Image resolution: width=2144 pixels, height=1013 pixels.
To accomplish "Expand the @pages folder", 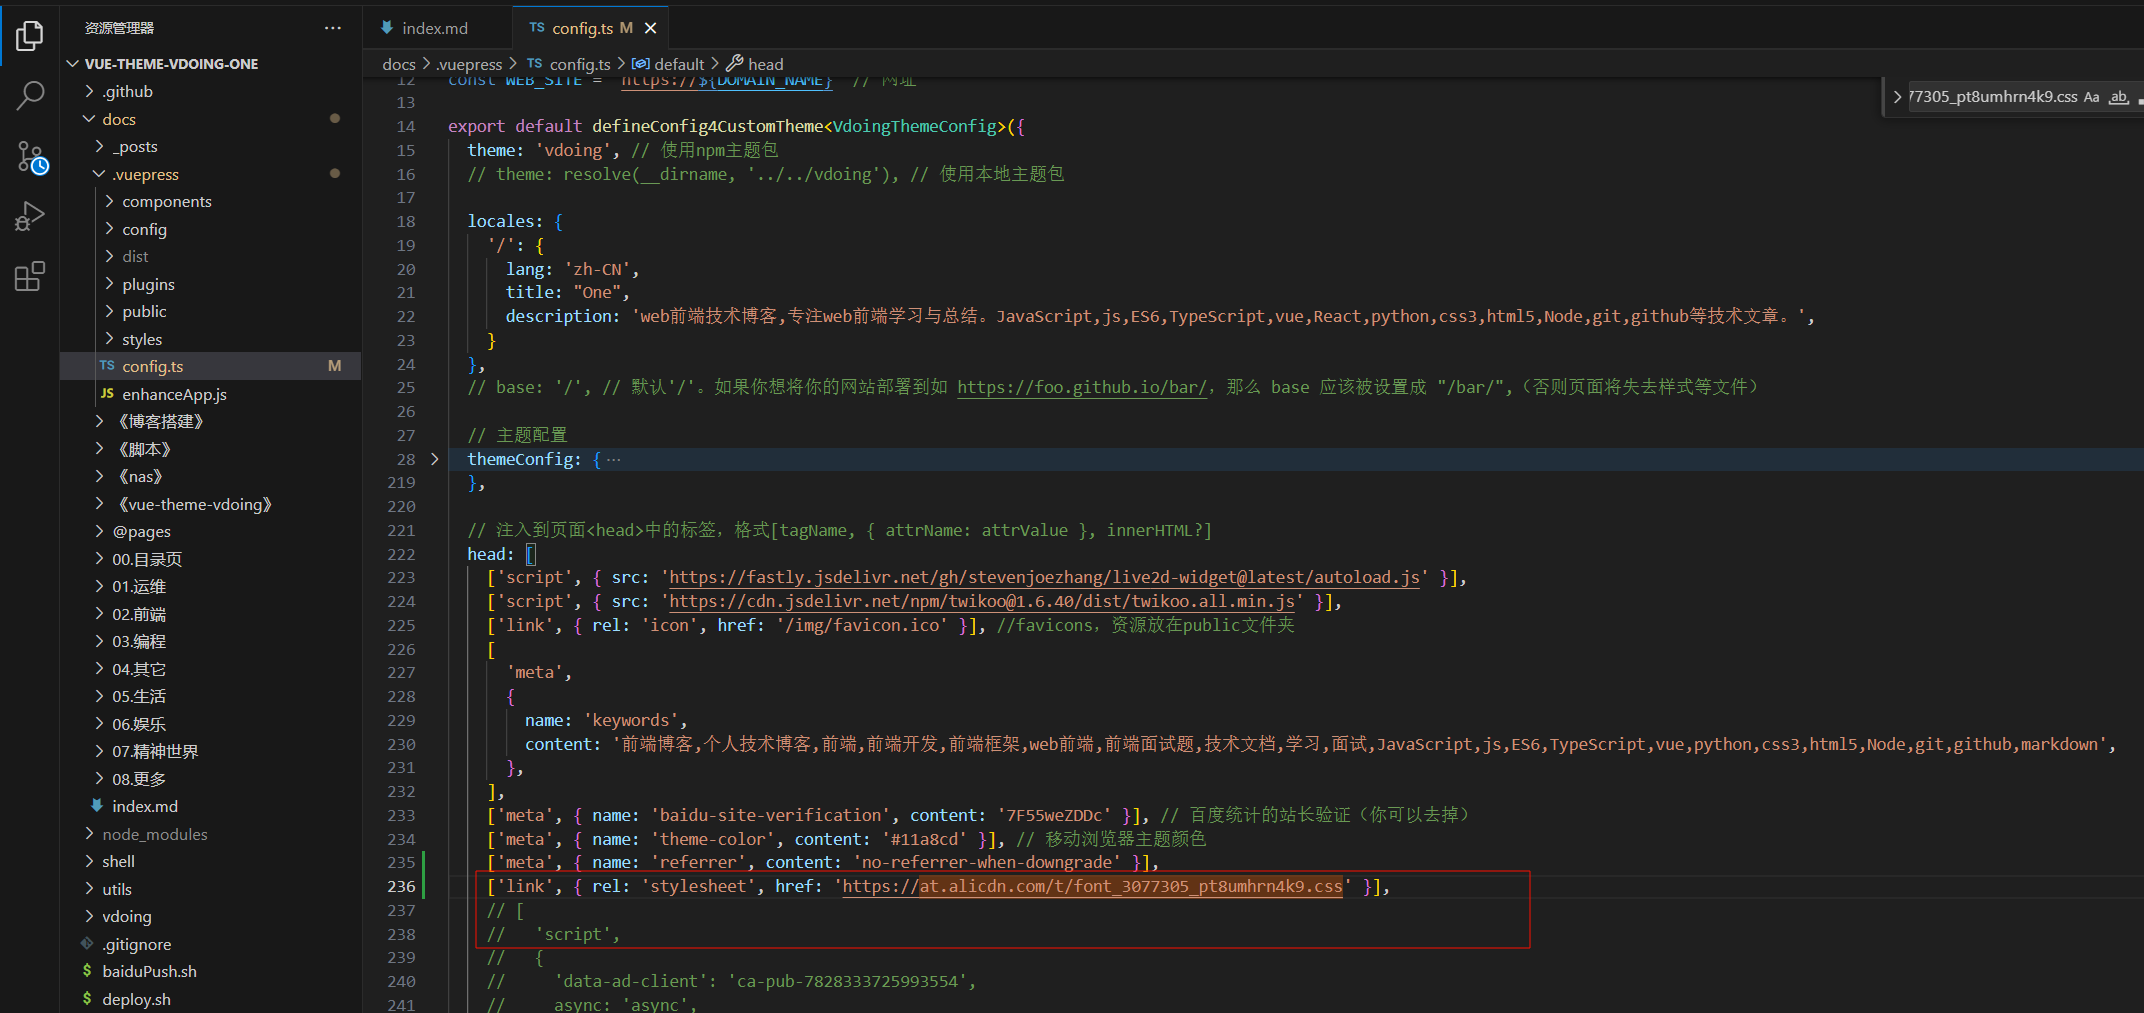I will tap(99, 531).
